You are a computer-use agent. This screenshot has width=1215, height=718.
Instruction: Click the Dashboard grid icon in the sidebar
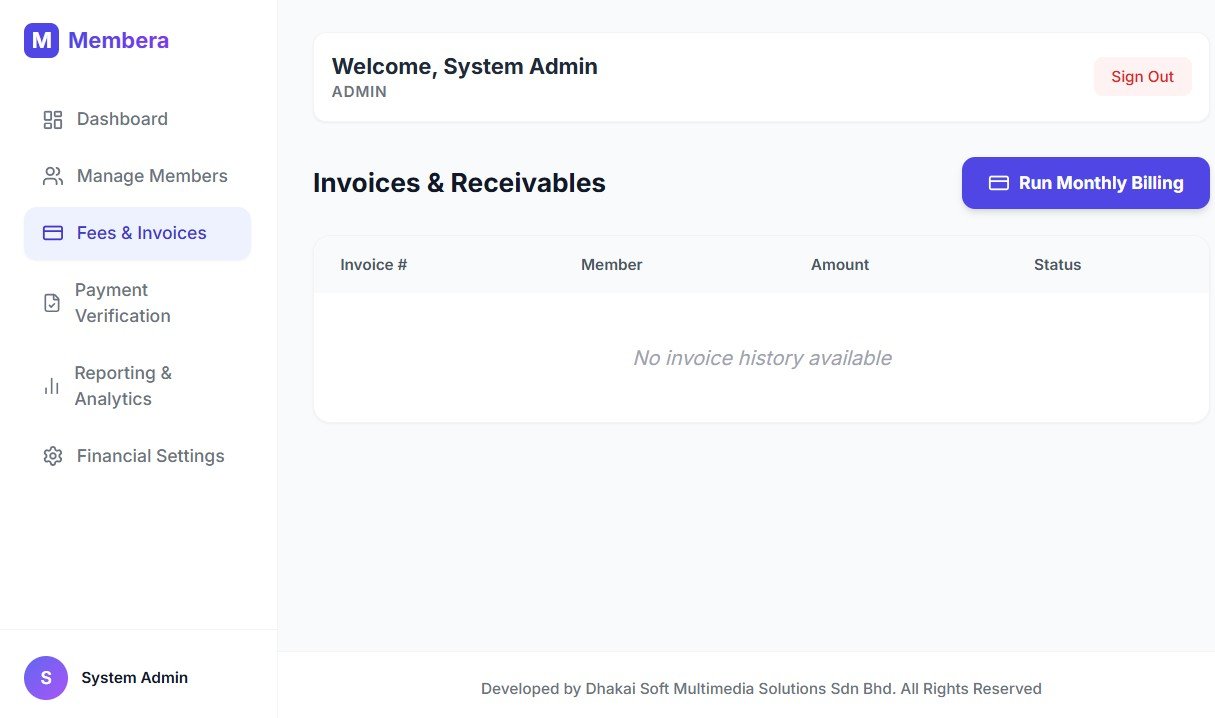53,120
